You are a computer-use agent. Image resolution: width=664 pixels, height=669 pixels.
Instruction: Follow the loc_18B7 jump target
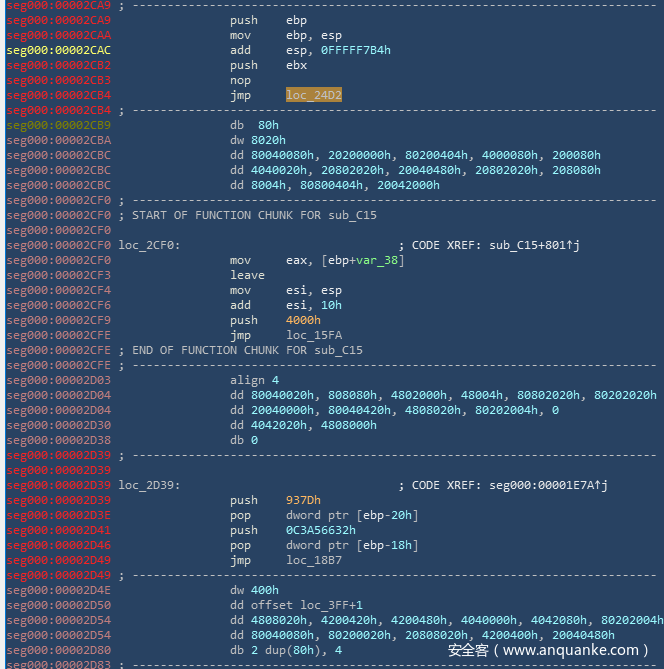click(x=316, y=561)
